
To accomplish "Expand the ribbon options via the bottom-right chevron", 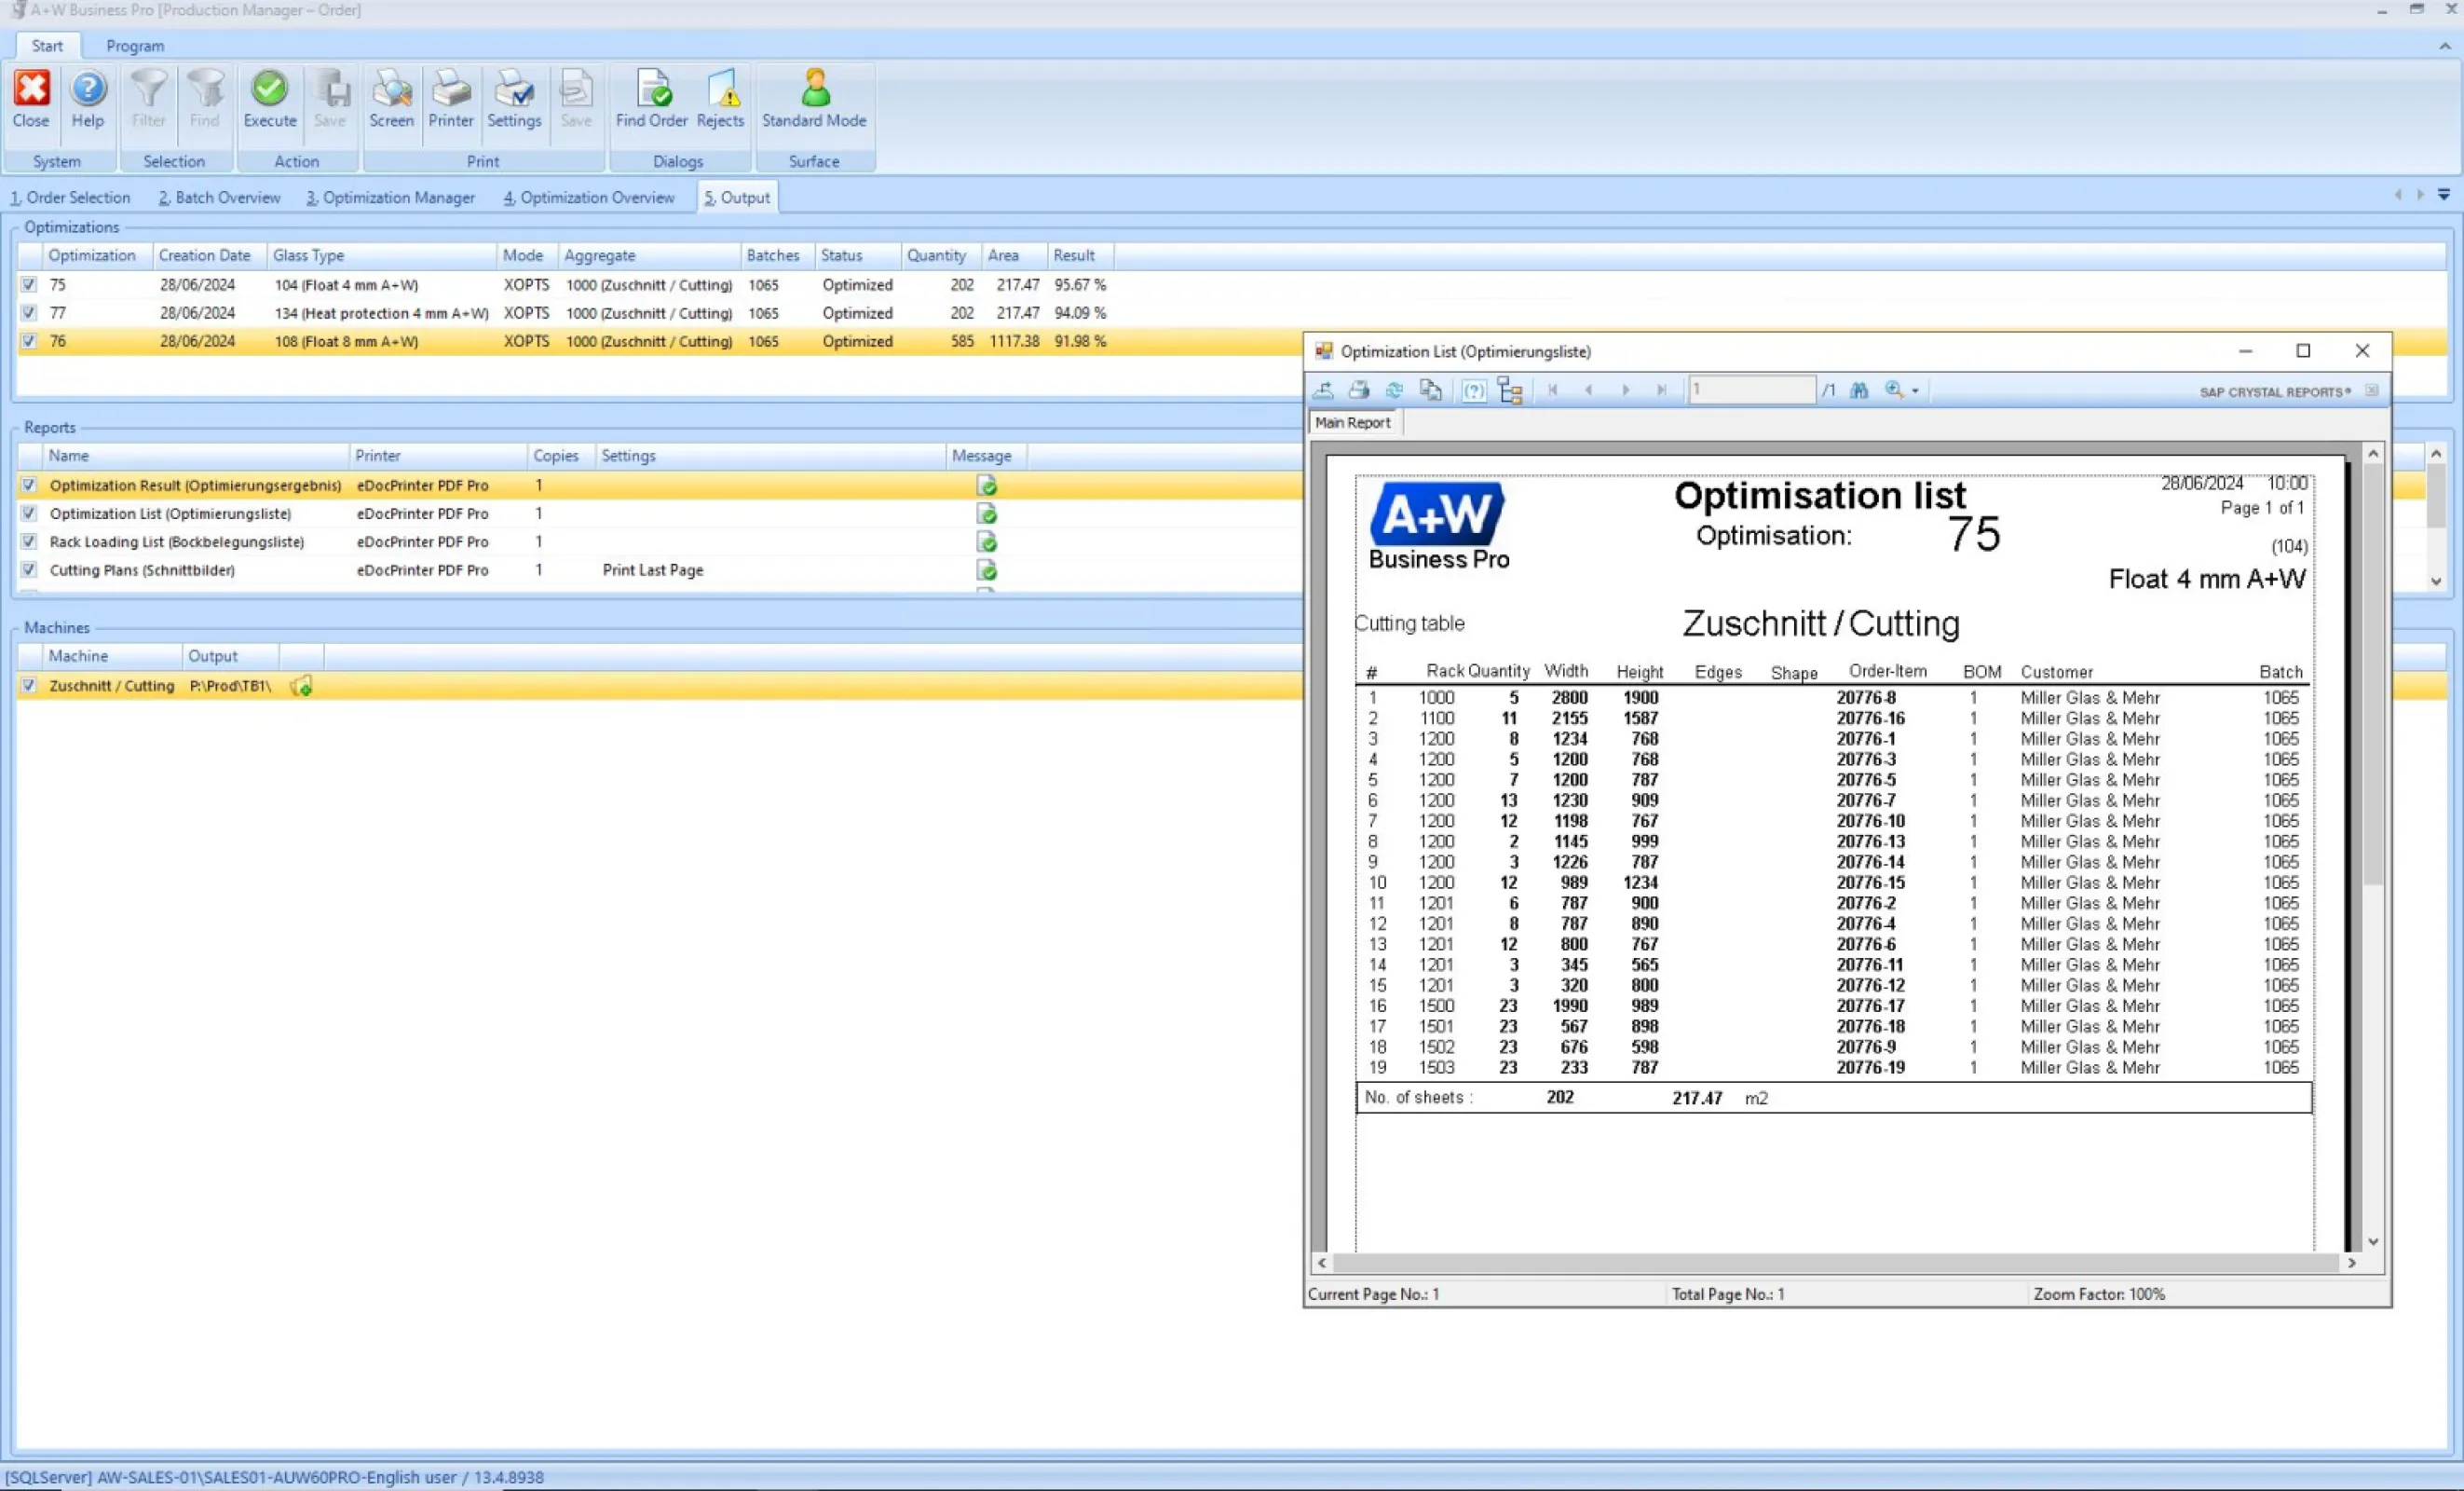I will click(x=2447, y=195).
